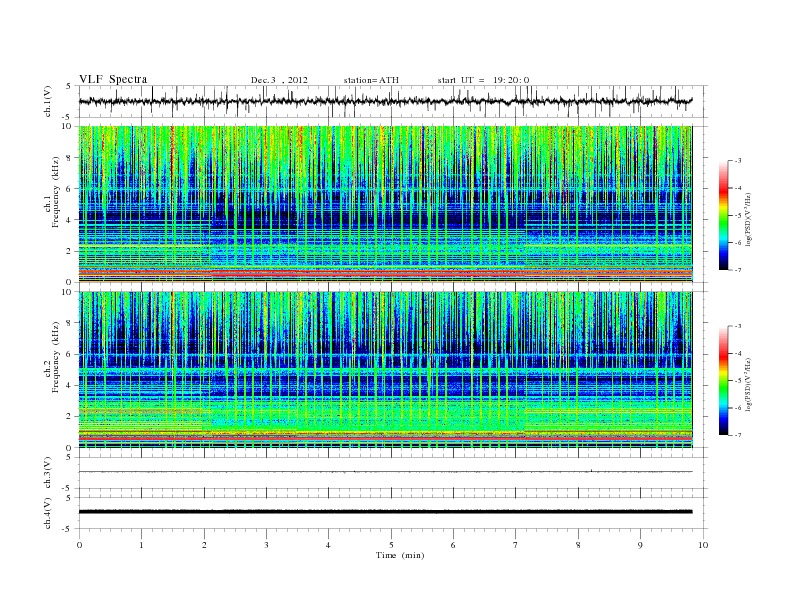
Task: Click the time axis tick label '10'
Action: pos(703,545)
